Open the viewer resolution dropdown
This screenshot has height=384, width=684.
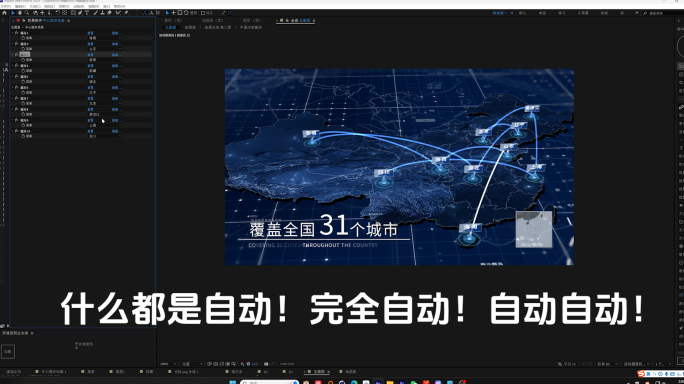click(192, 363)
